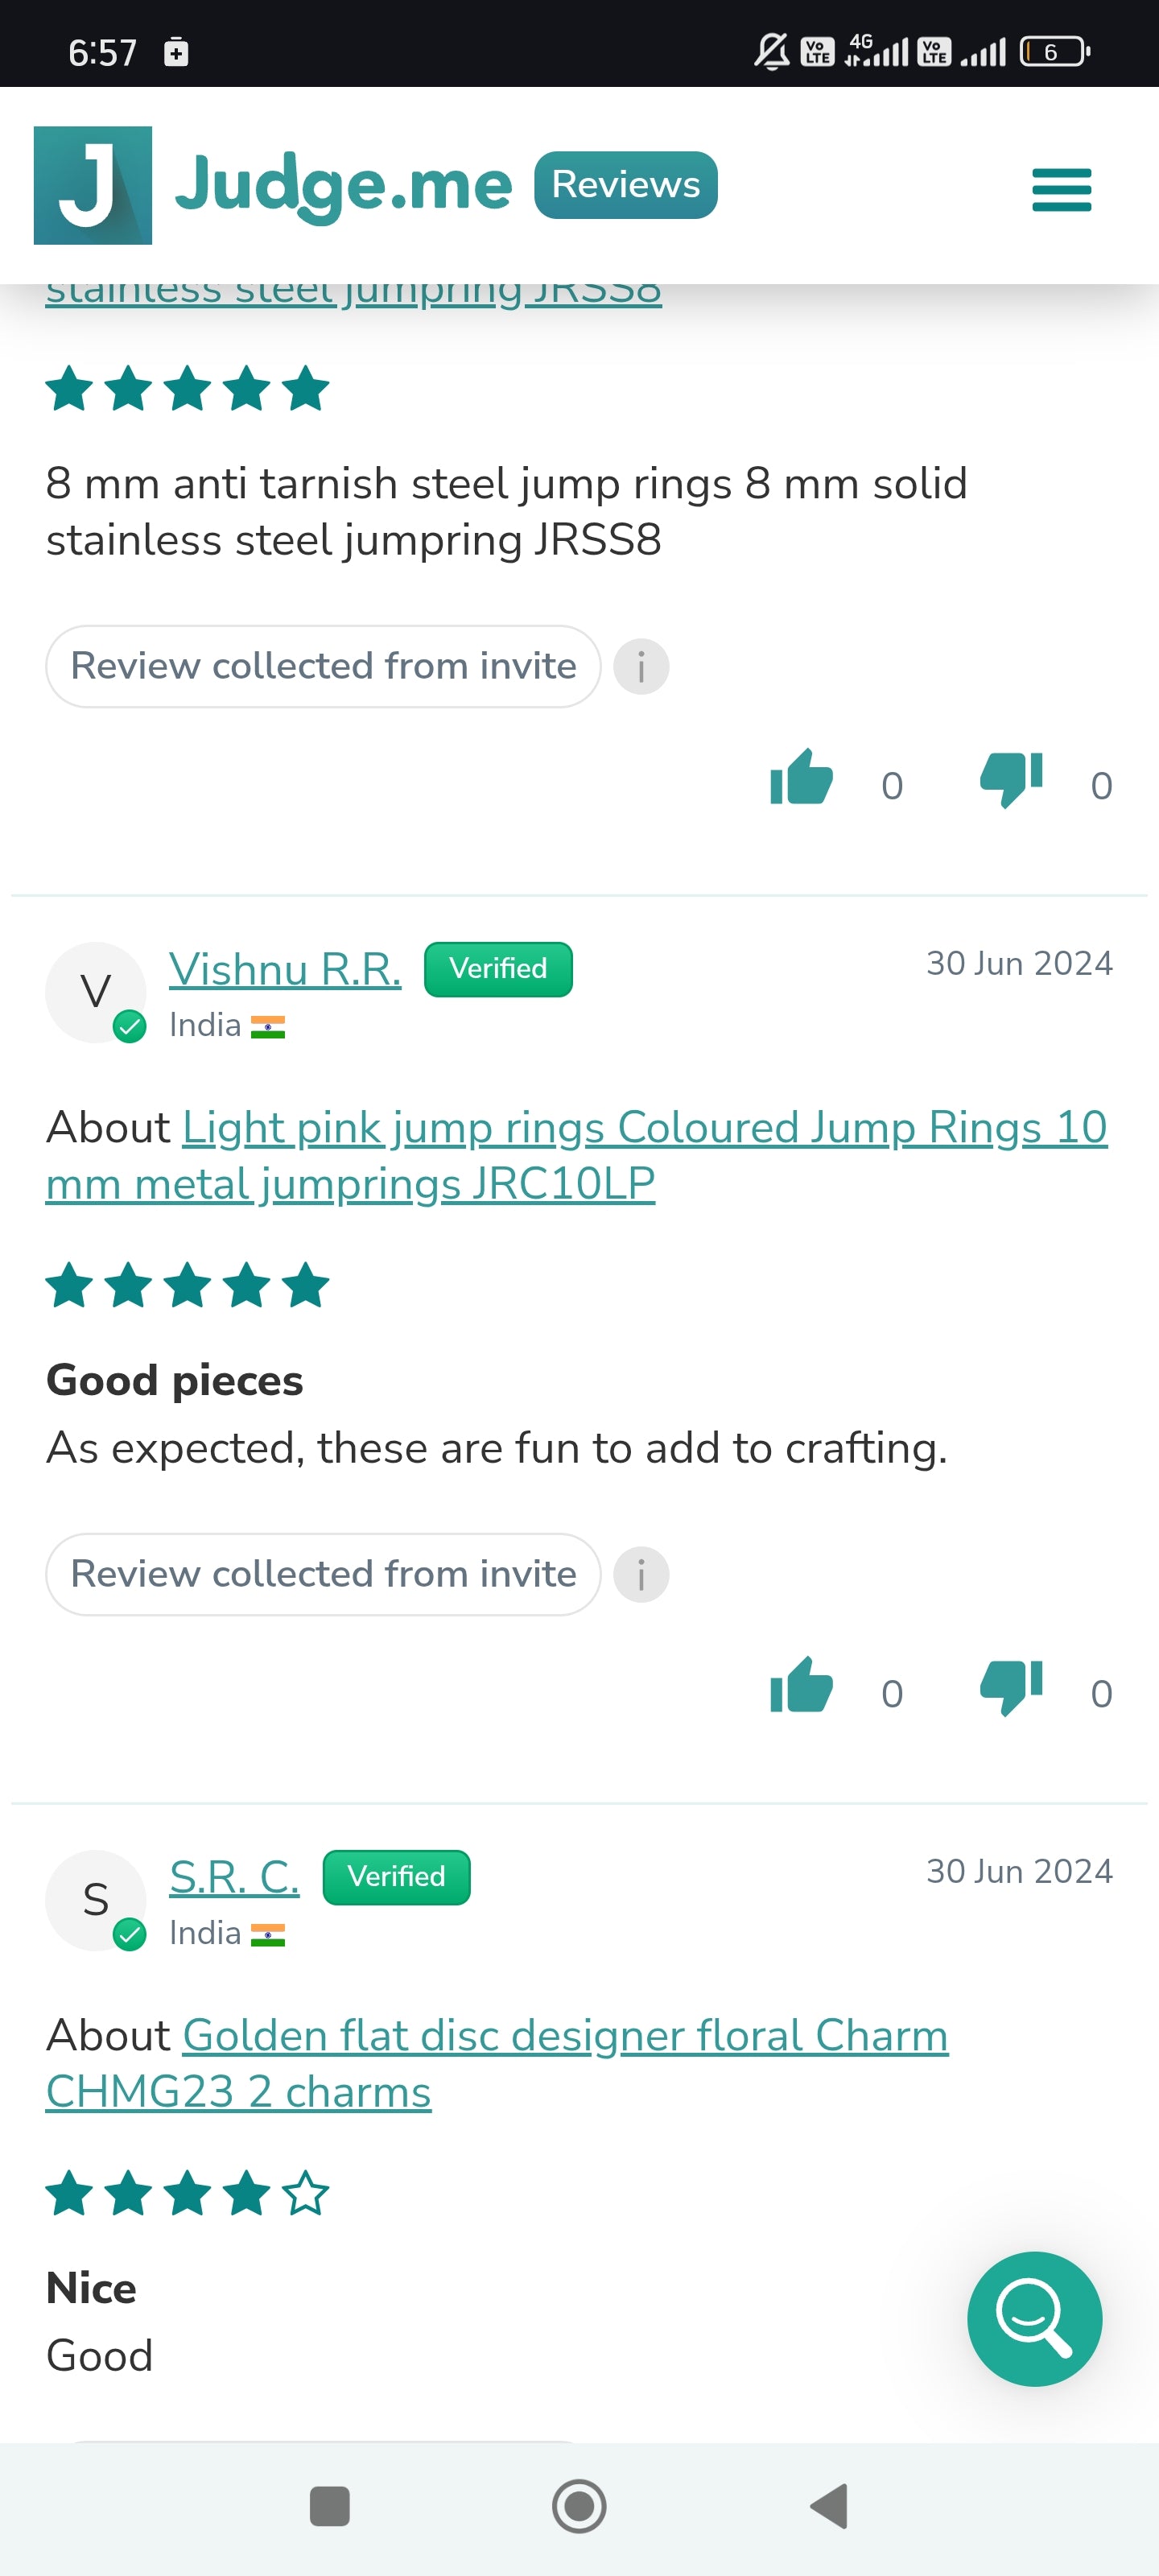Screen dimensions: 1159x2576
Task: Tap Vishnu's Review collected from invite badge
Action: tap(323, 1574)
